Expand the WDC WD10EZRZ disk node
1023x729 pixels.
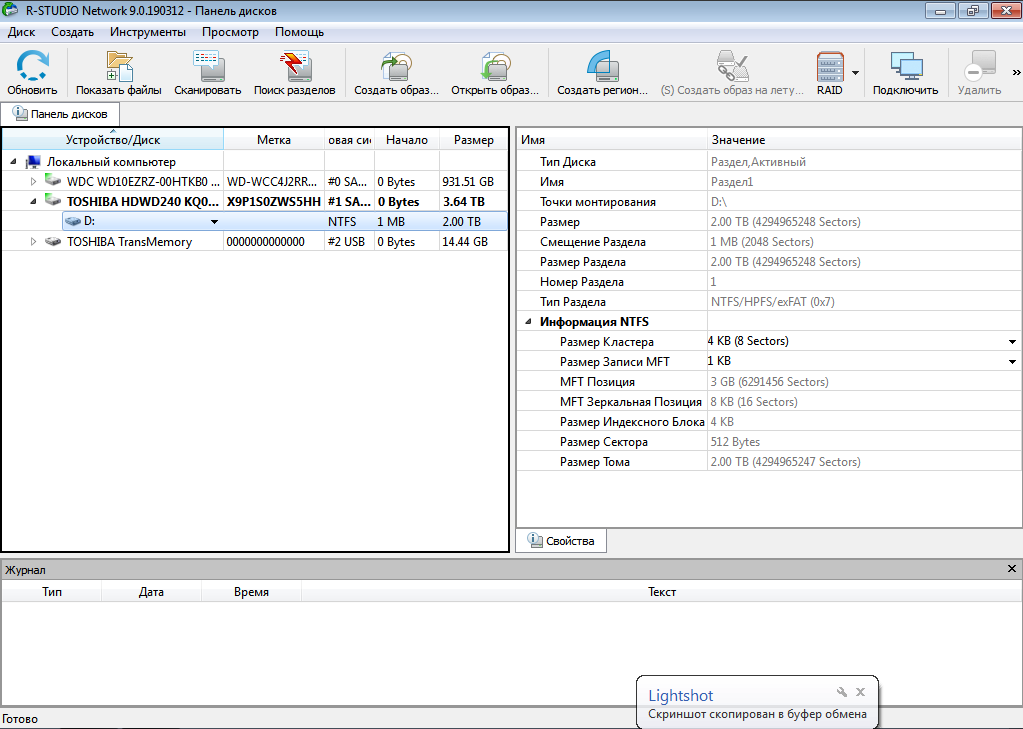[x=33, y=182]
